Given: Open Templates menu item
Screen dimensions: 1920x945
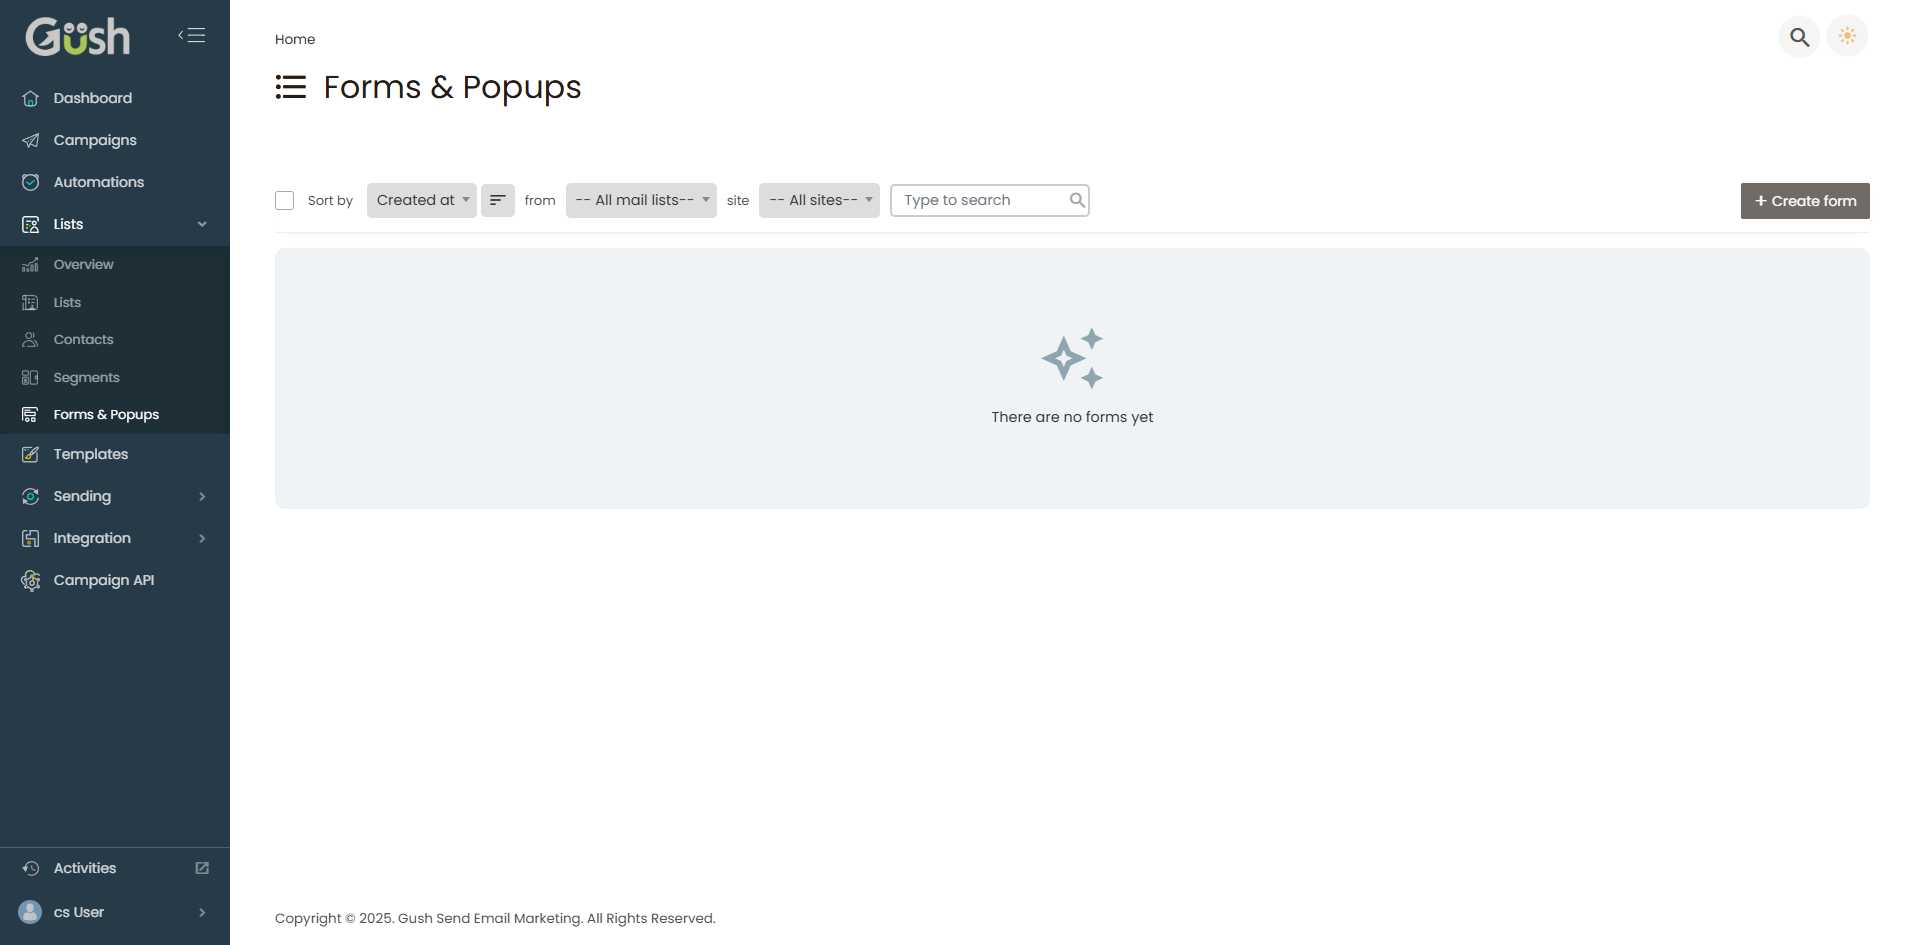Looking at the screenshot, I should (x=115, y=454).
